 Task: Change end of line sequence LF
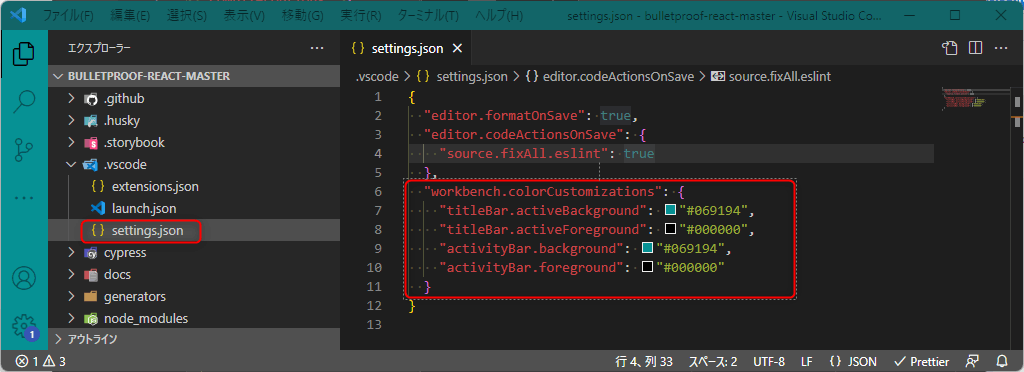tap(807, 361)
